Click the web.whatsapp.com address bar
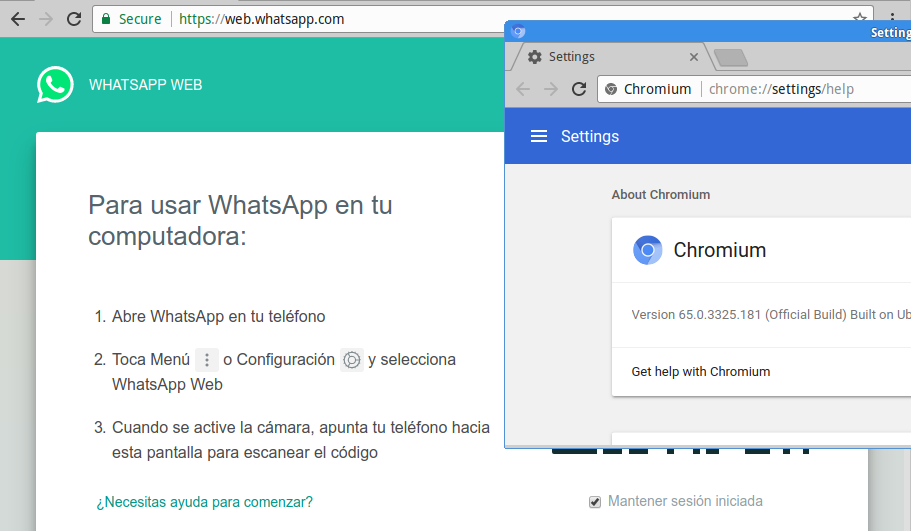The height and width of the screenshot is (531, 911). pos(482,19)
